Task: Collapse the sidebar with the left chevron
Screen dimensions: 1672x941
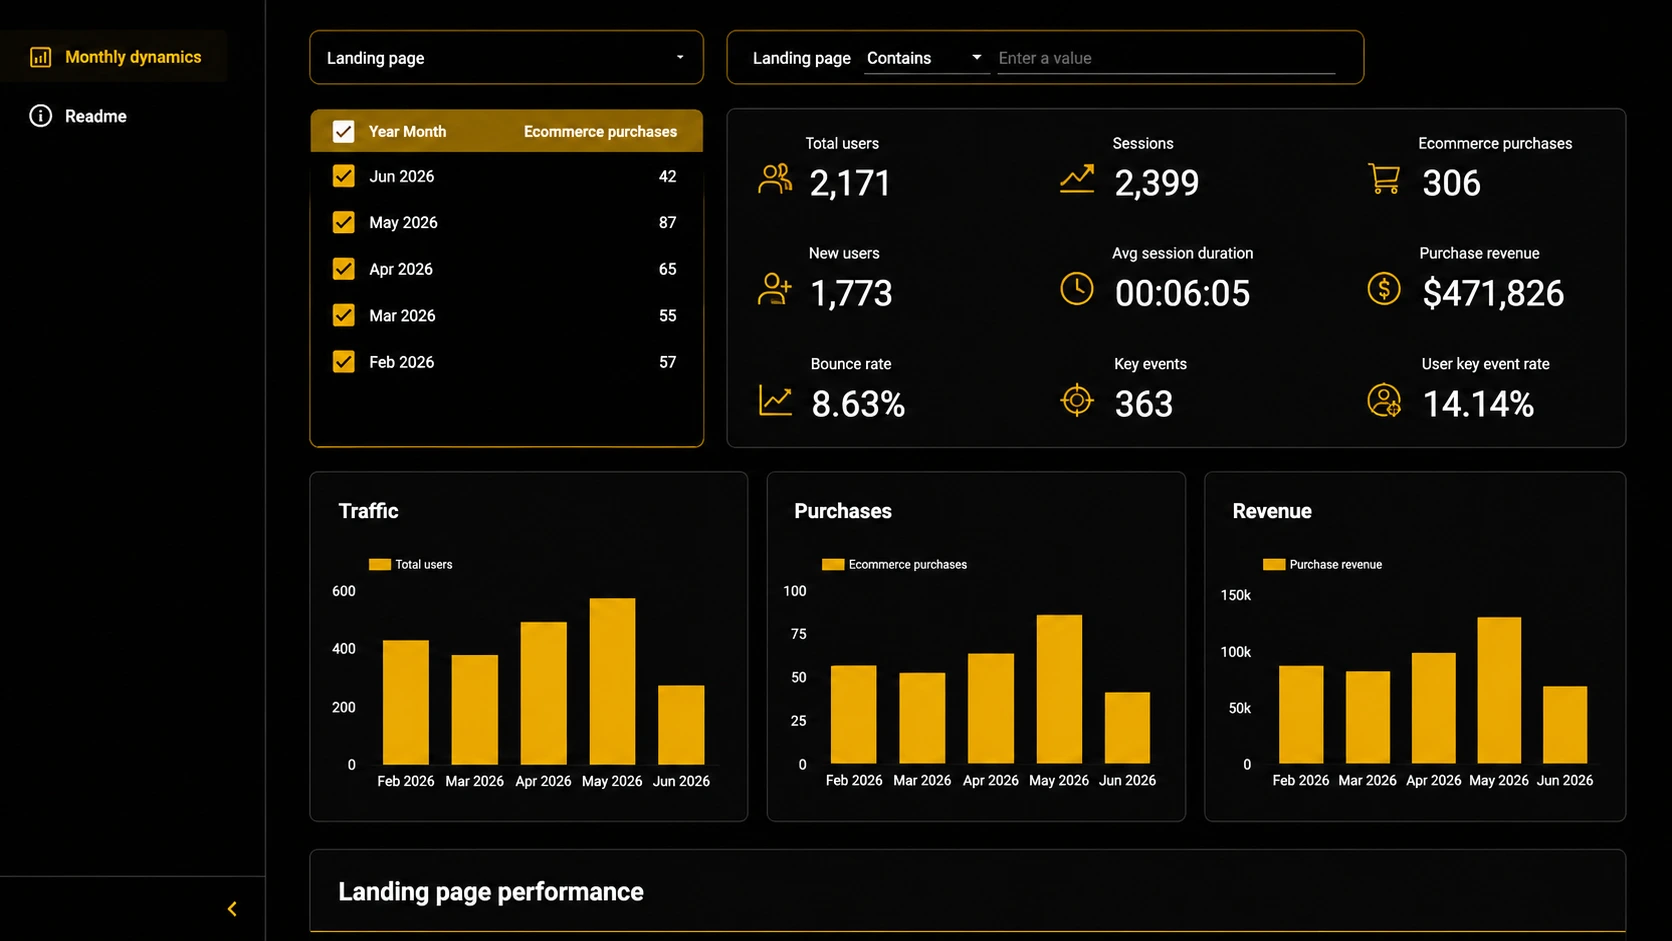Action: (x=232, y=909)
